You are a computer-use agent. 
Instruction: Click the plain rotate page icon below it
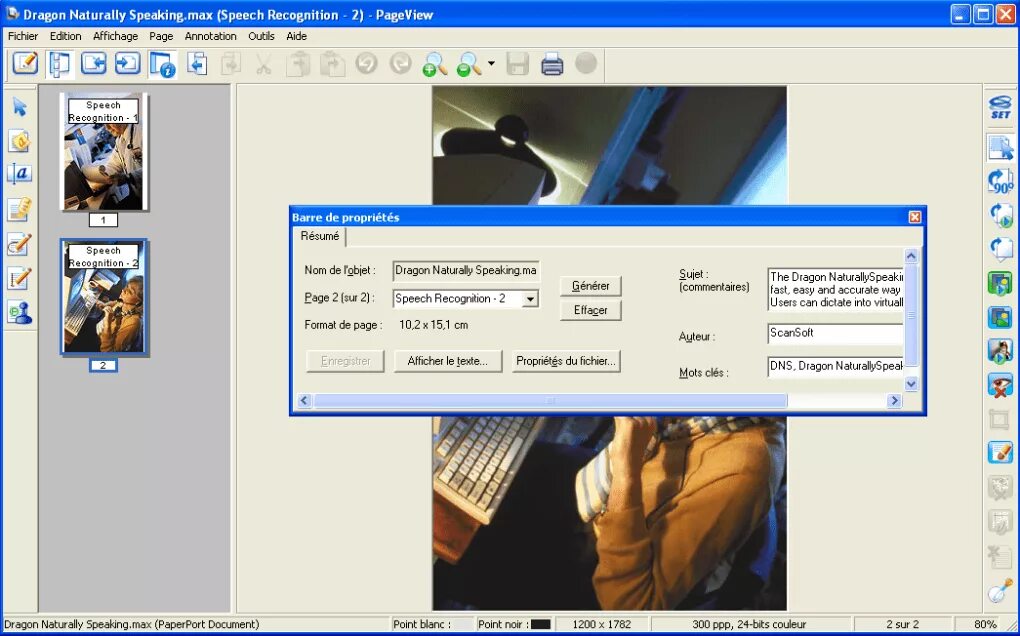pyautogui.click(x=1000, y=248)
